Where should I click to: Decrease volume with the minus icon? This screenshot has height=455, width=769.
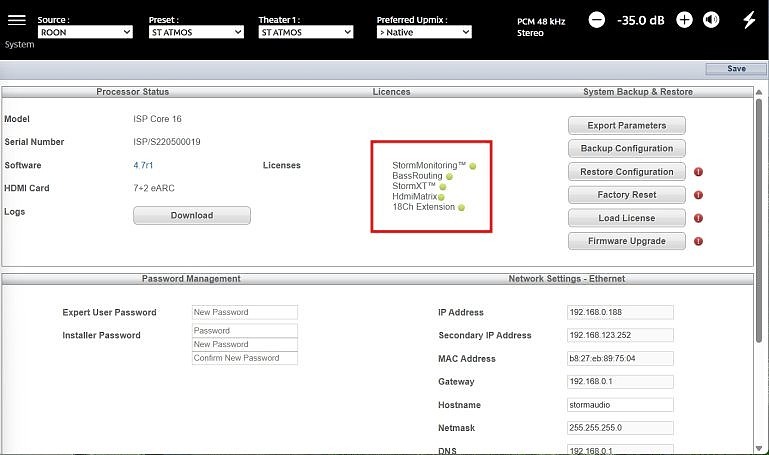coord(596,20)
